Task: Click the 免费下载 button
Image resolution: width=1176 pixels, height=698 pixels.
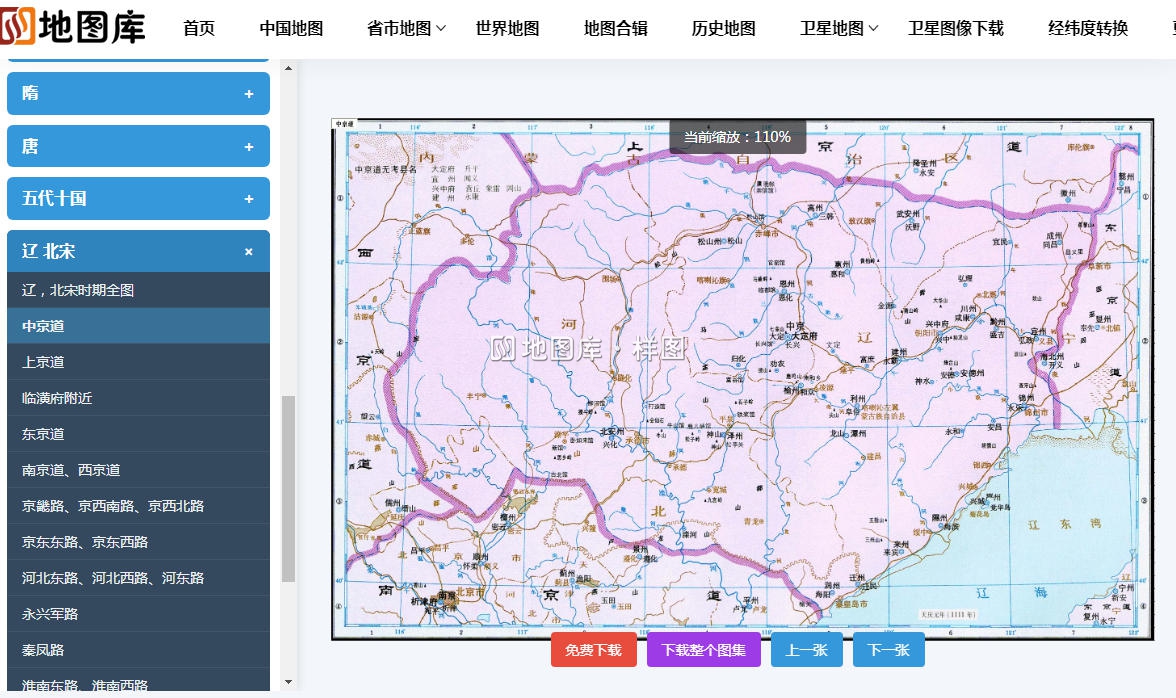Action: (x=593, y=650)
